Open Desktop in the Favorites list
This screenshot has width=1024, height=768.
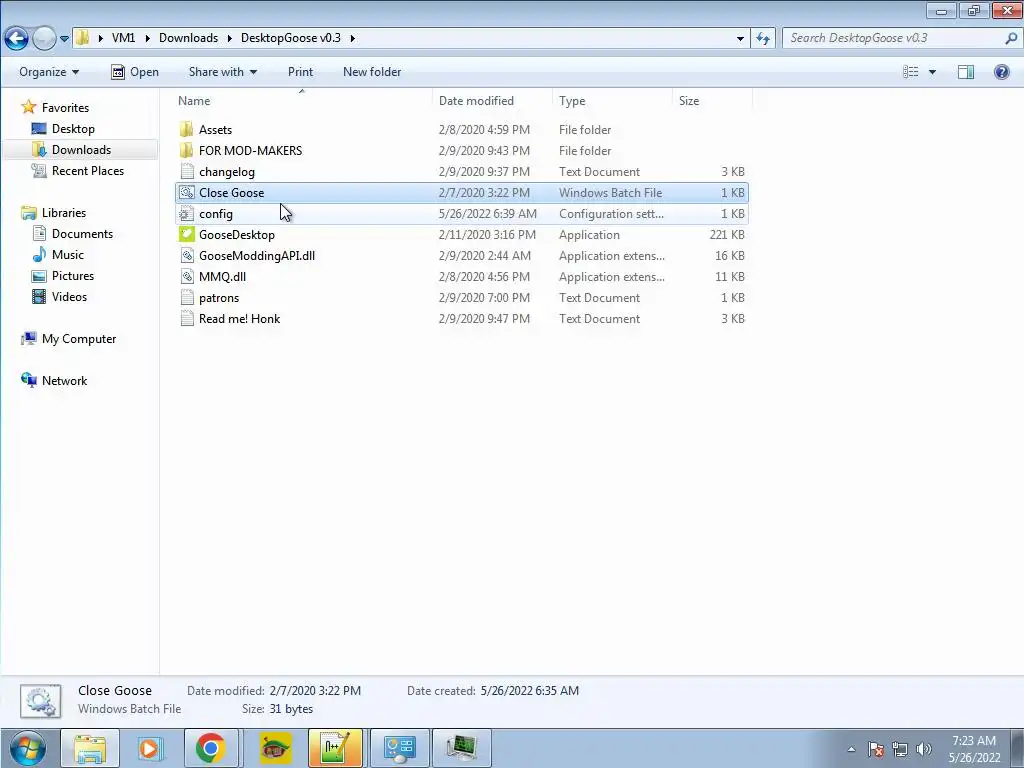point(73,129)
